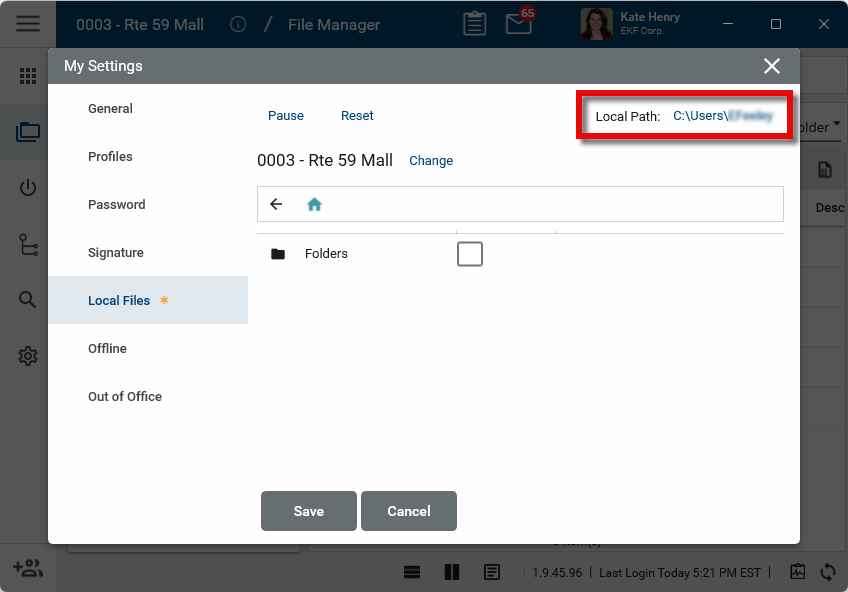Viewport: 848px width, 592px height.
Task: Open the General settings tab
Action: (110, 109)
